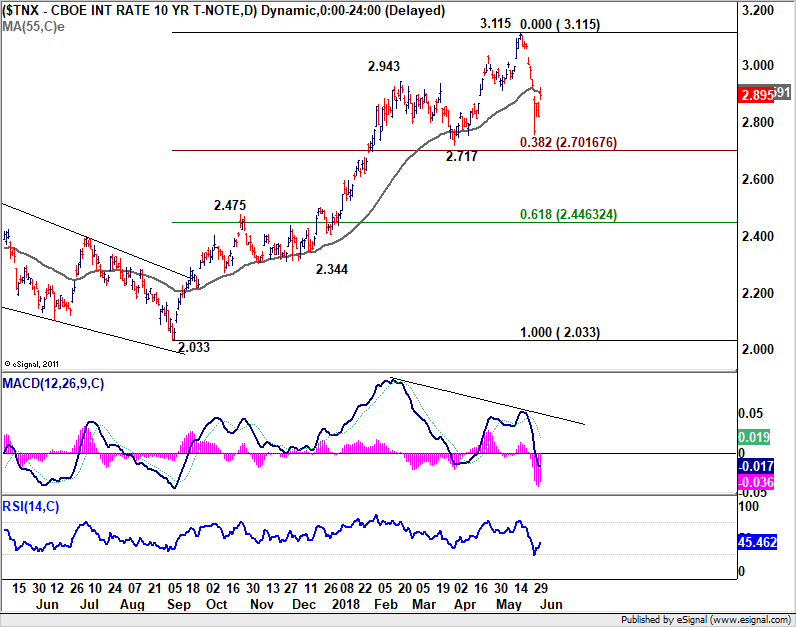
Task: Click the '2.033' low price annotation
Action: point(193,347)
